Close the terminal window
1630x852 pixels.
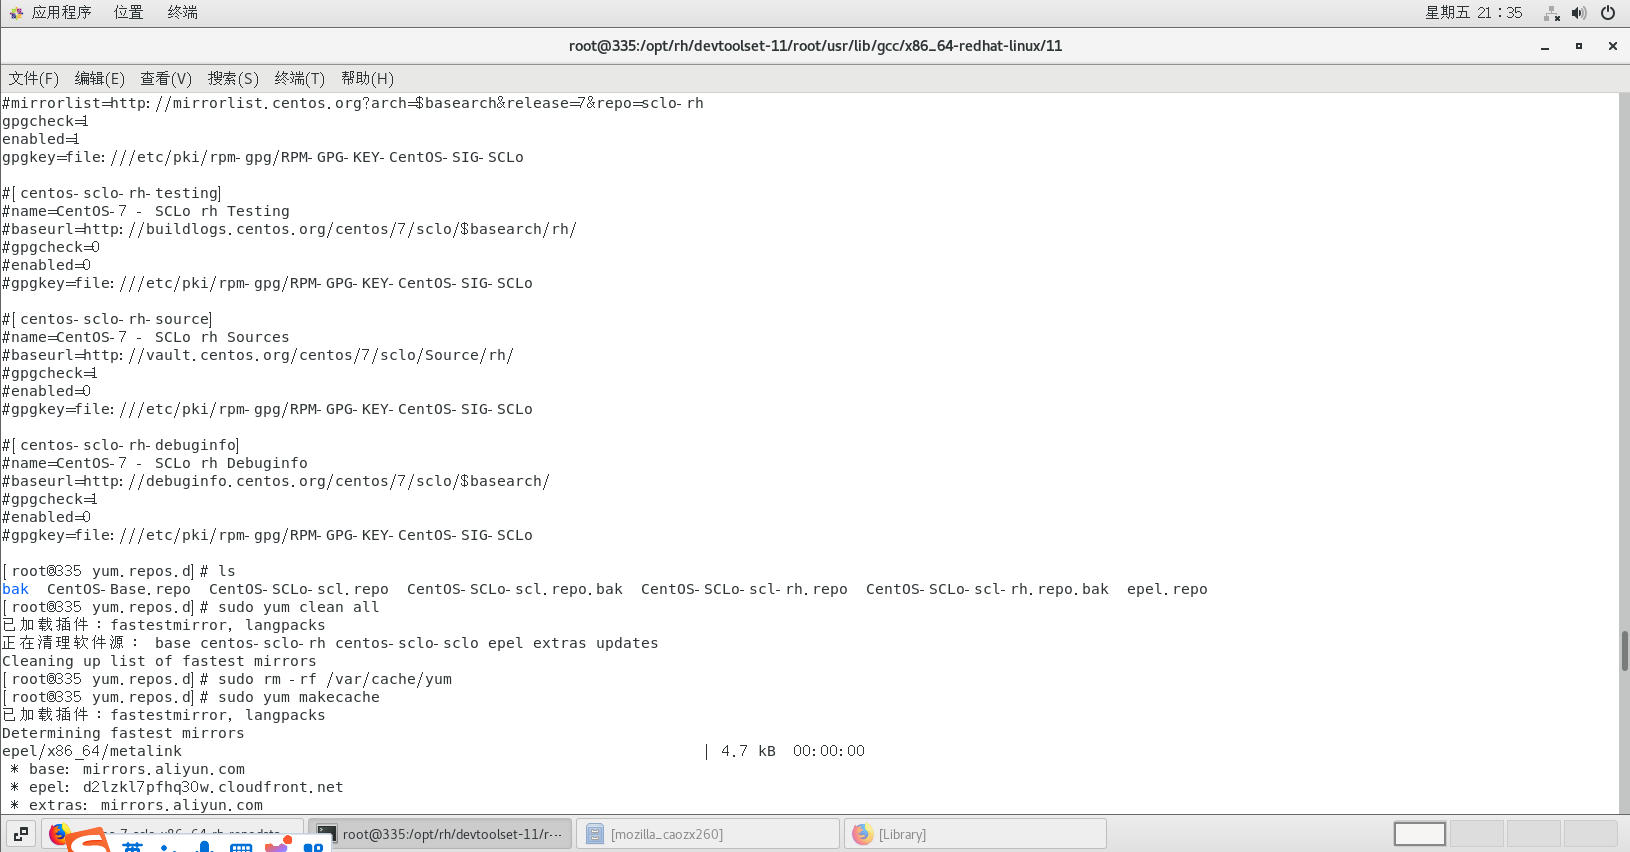point(1612,46)
